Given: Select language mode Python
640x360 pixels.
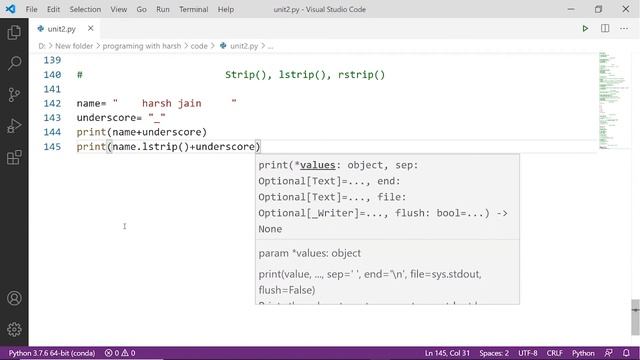Looking at the screenshot, I should click(583, 353).
